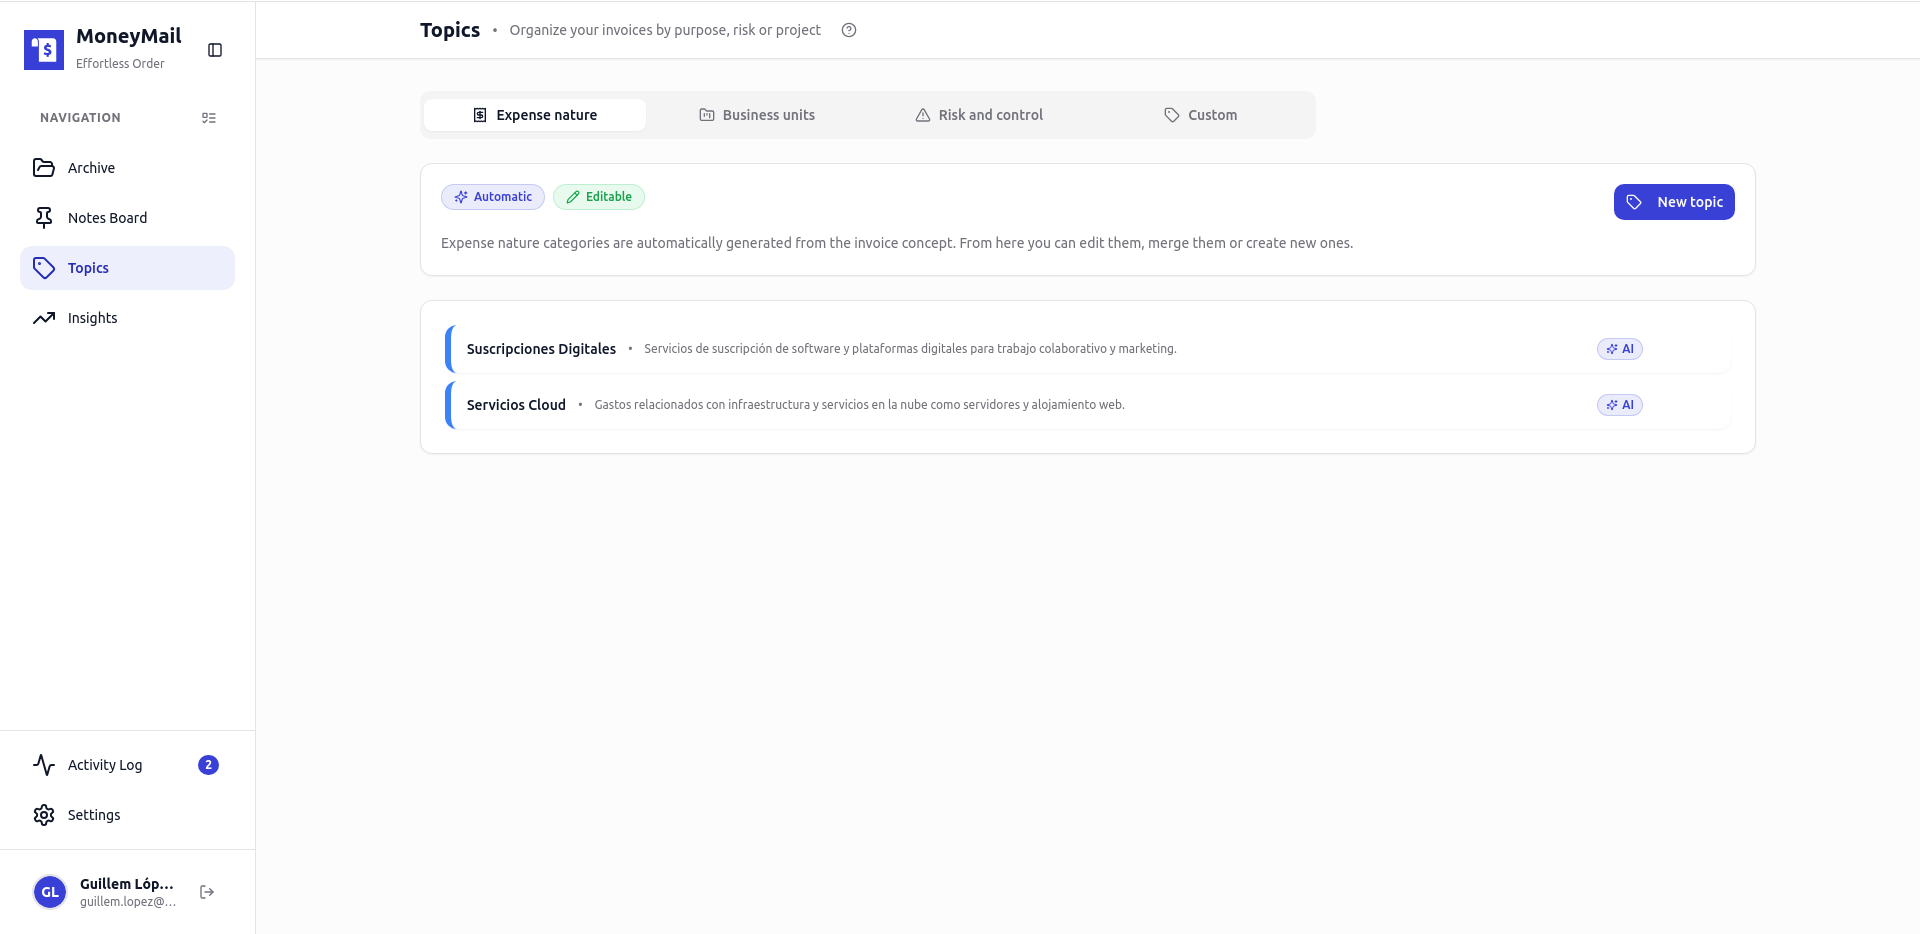Open the Insights trend icon
Image resolution: width=1920 pixels, height=934 pixels.
(x=44, y=317)
